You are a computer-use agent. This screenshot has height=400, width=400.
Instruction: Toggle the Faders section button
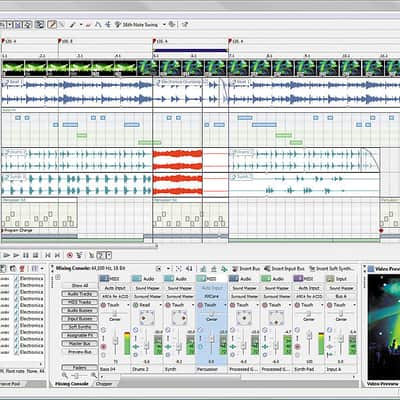click(80, 368)
